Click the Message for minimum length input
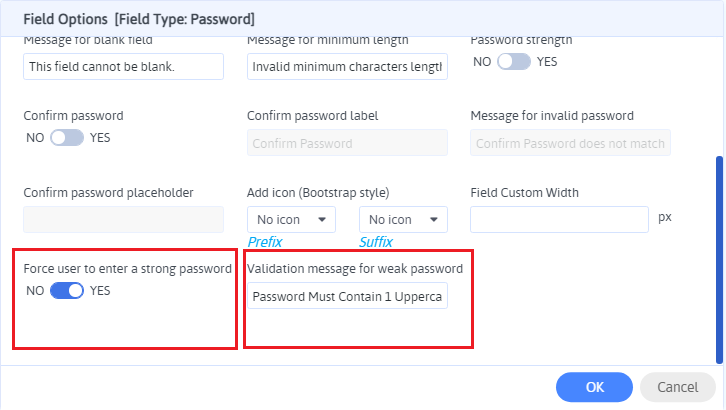Viewport: 726px width, 410px height. pyautogui.click(x=347, y=66)
